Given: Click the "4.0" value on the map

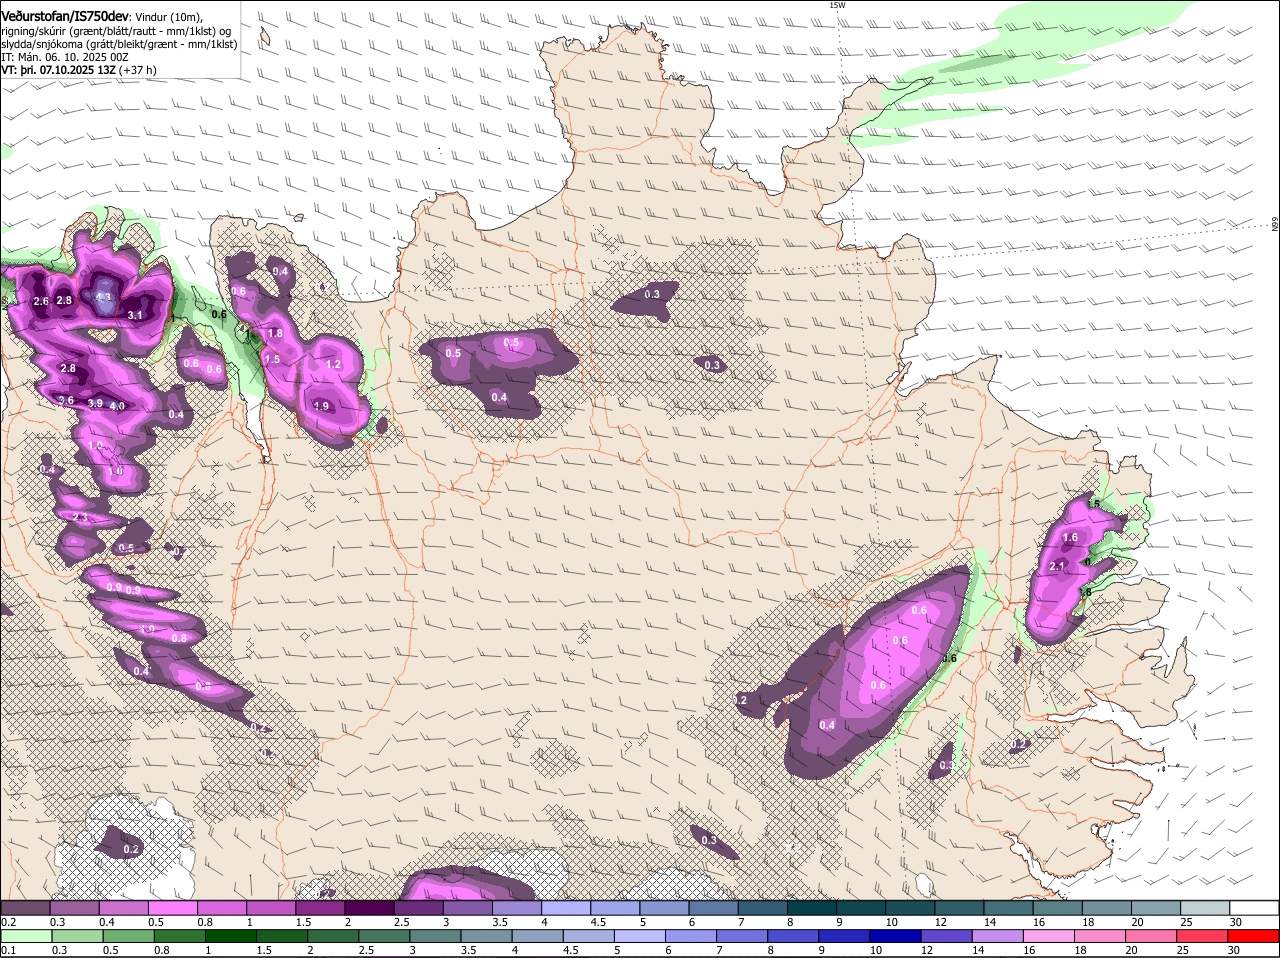Looking at the screenshot, I should tap(117, 406).
